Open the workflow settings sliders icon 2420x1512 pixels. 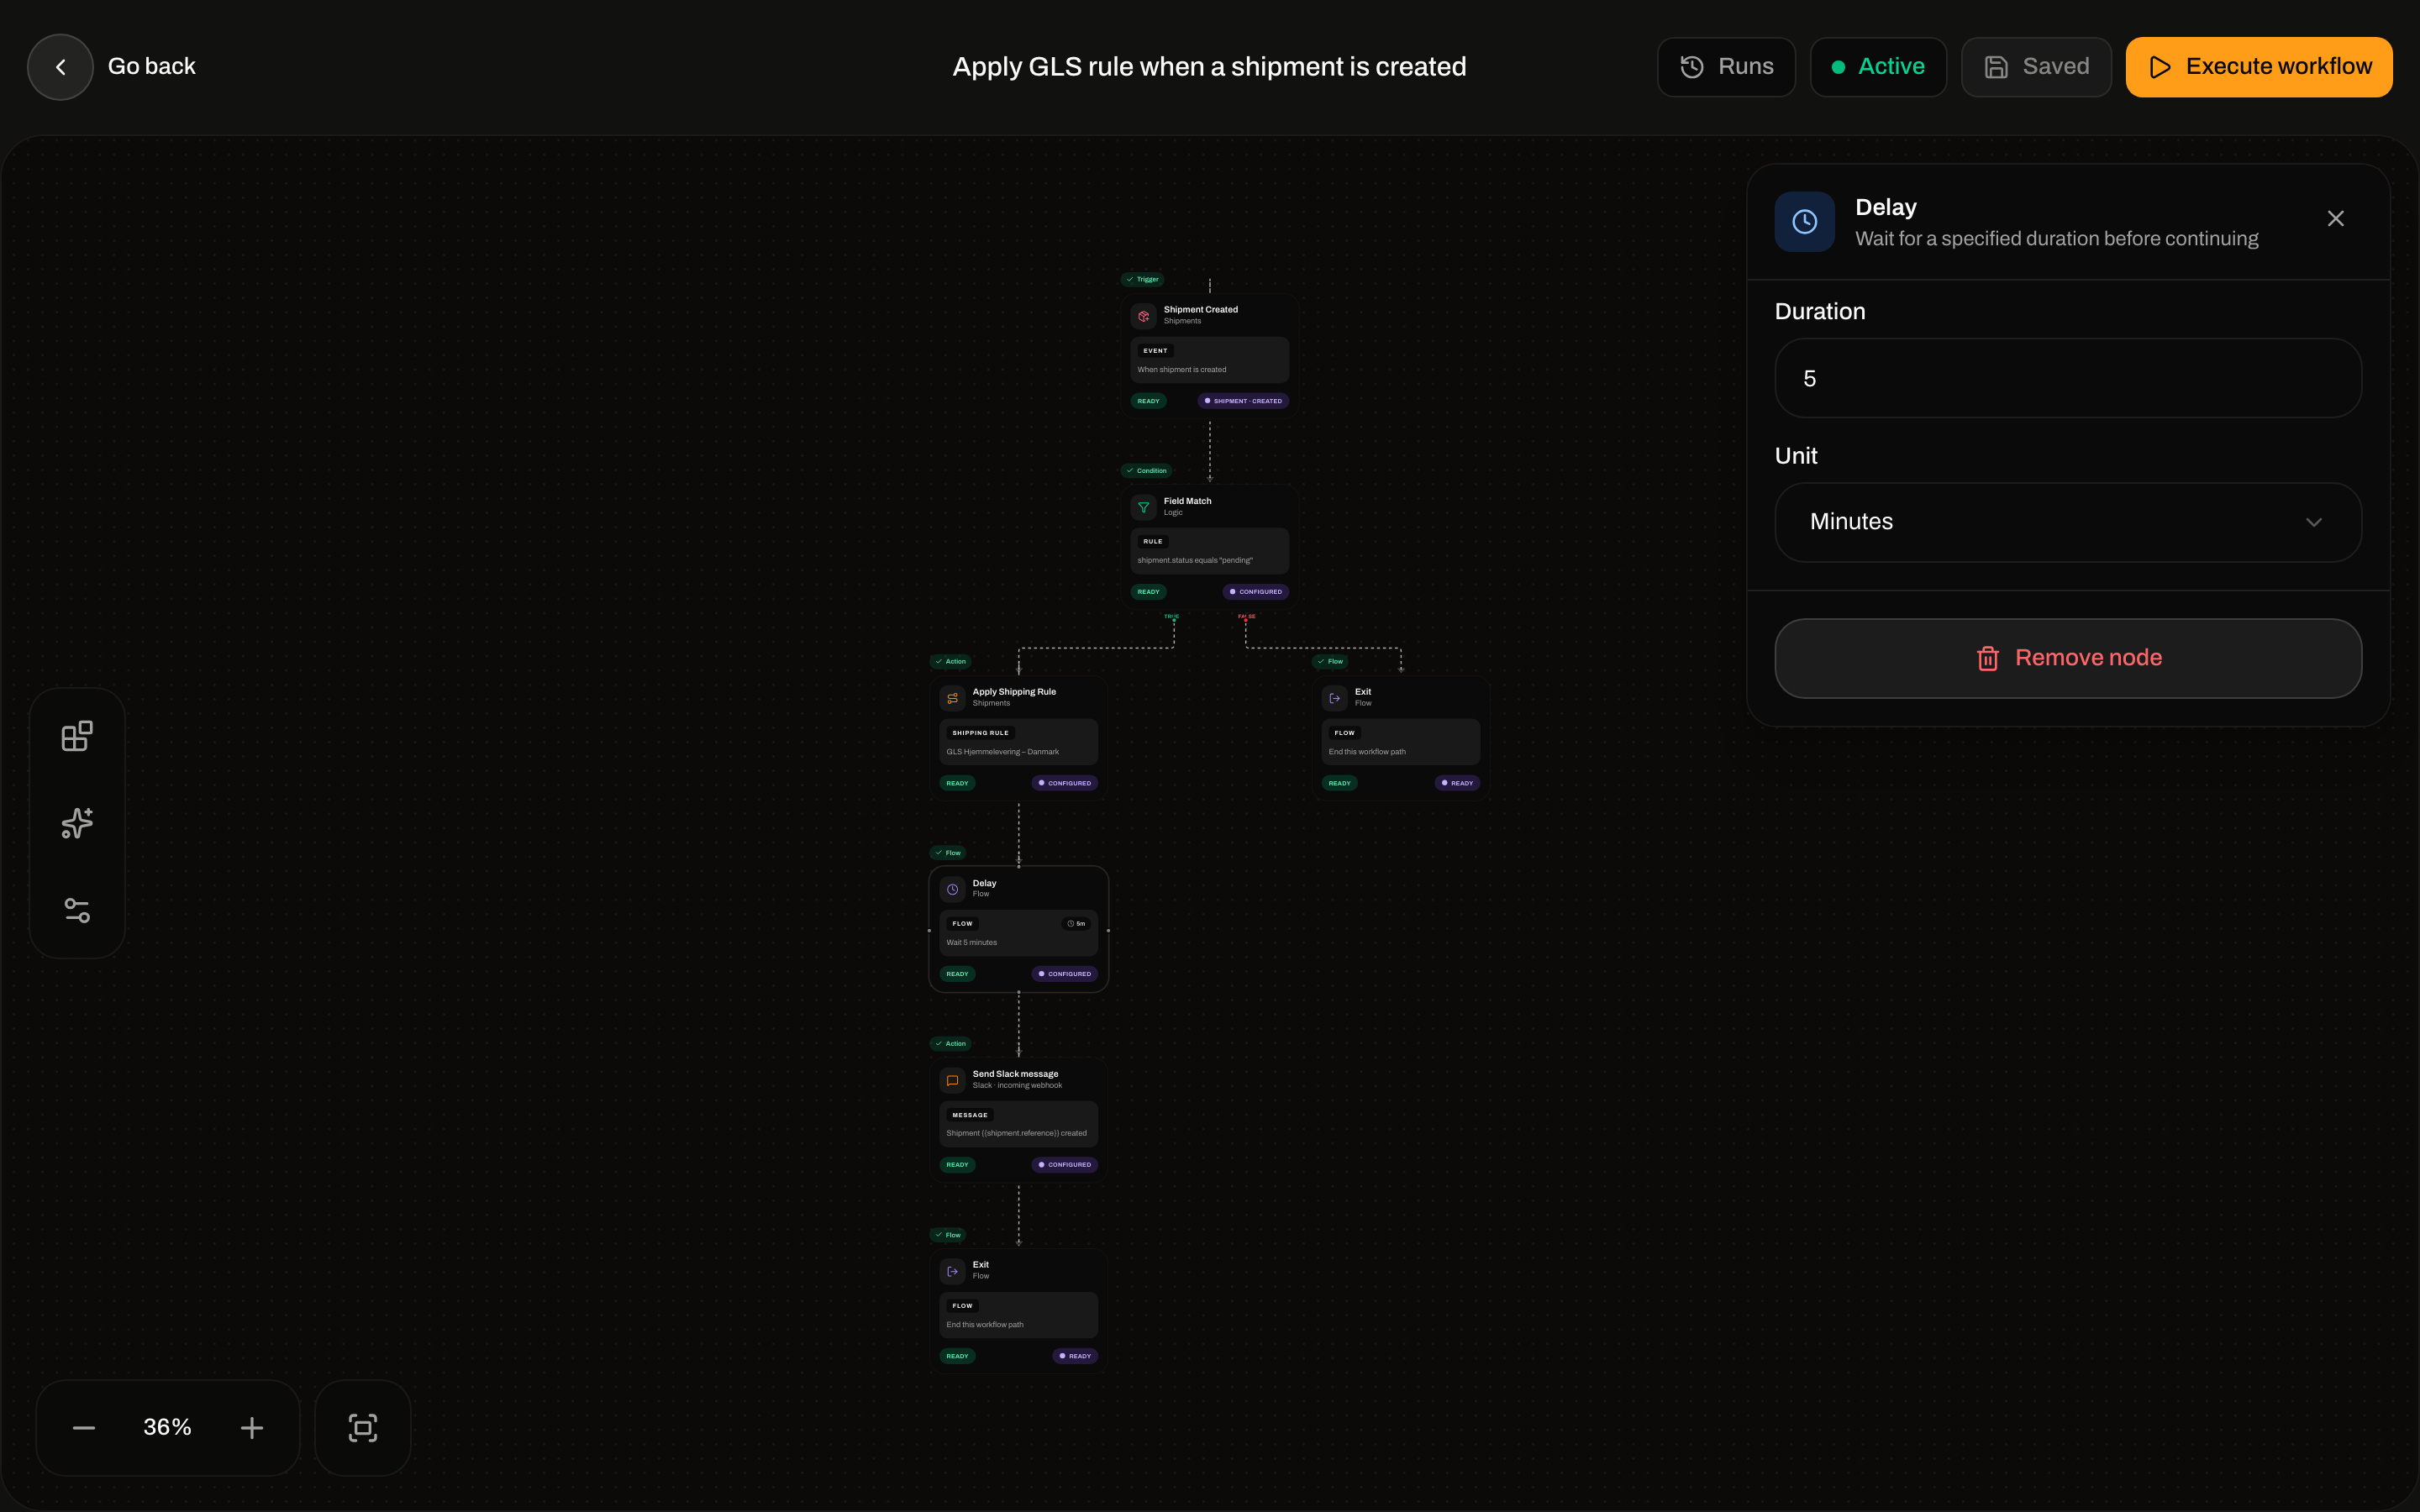77,910
